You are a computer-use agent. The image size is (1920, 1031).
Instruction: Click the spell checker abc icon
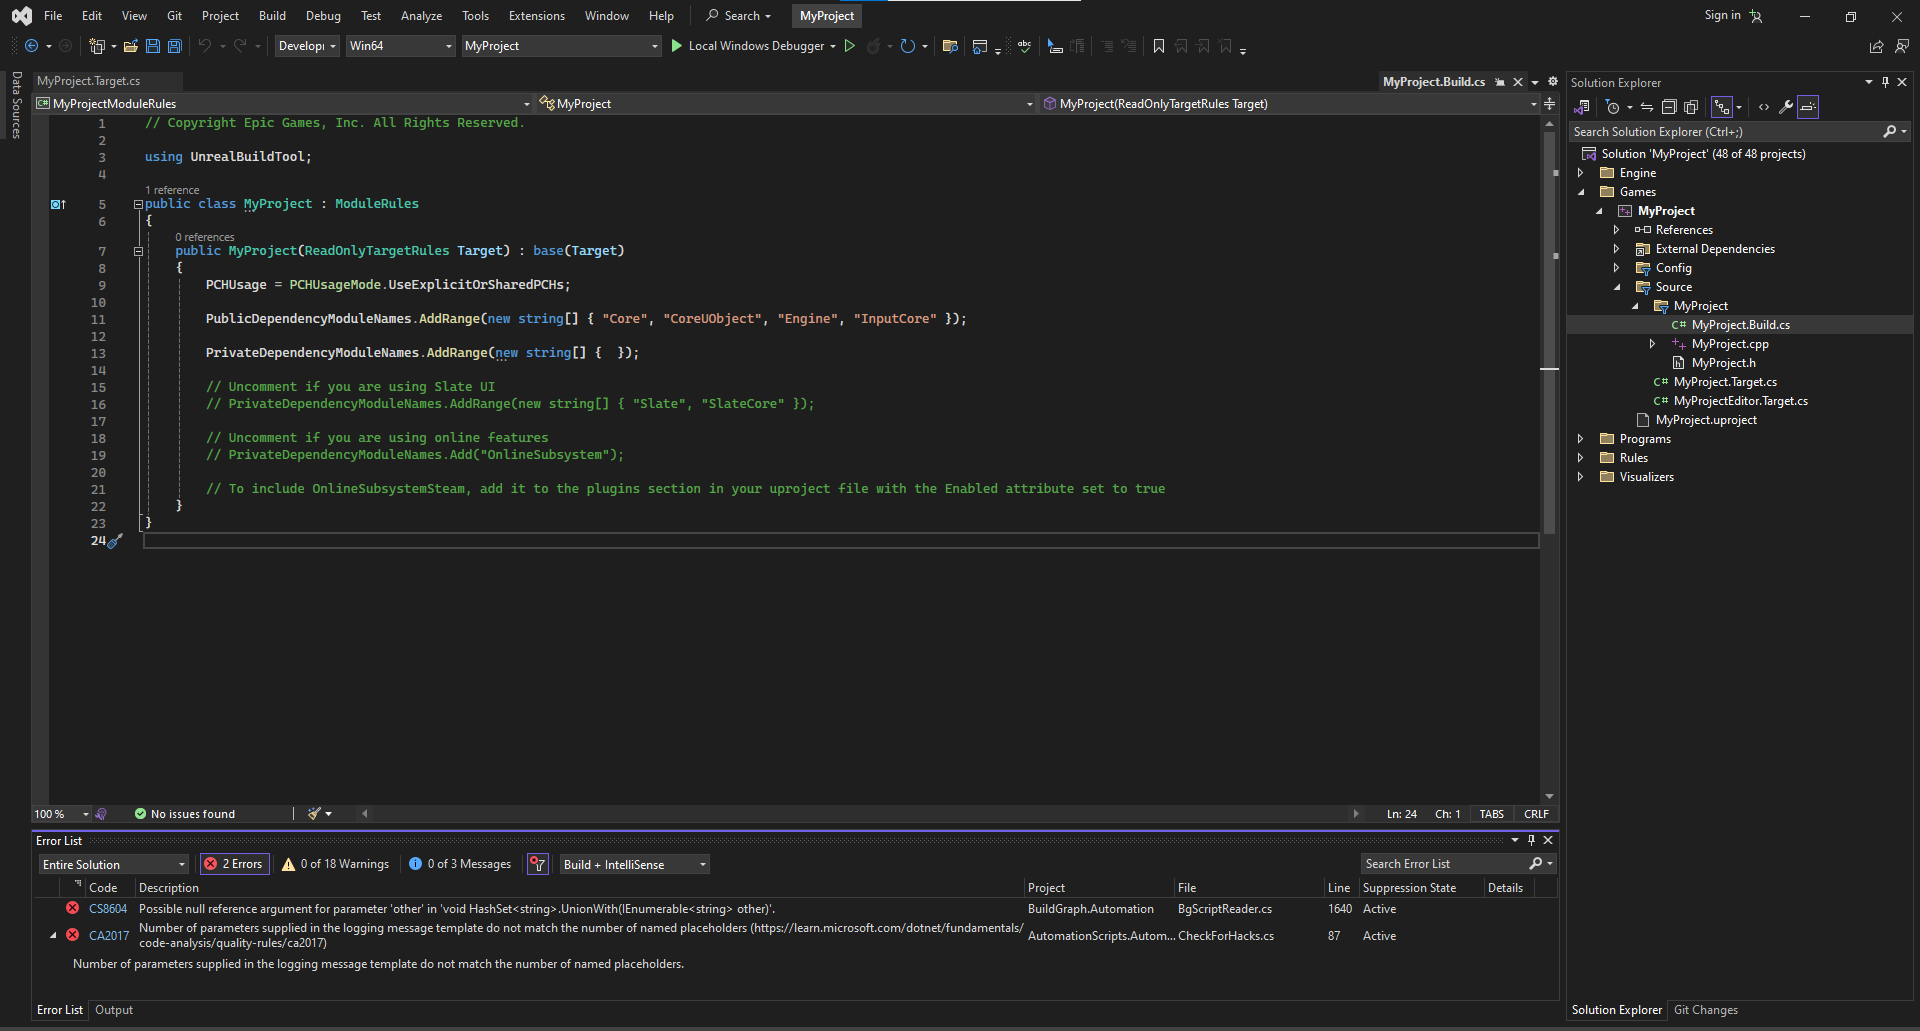point(1025,46)
